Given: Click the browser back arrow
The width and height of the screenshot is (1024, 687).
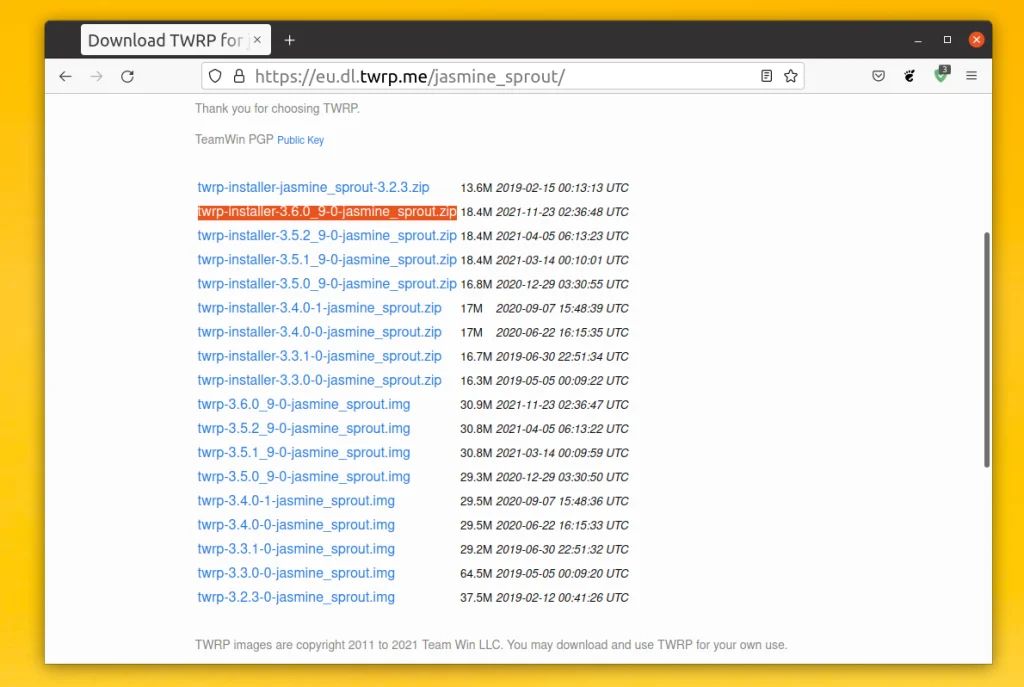Looking at the screenshot, I should 66,76.
